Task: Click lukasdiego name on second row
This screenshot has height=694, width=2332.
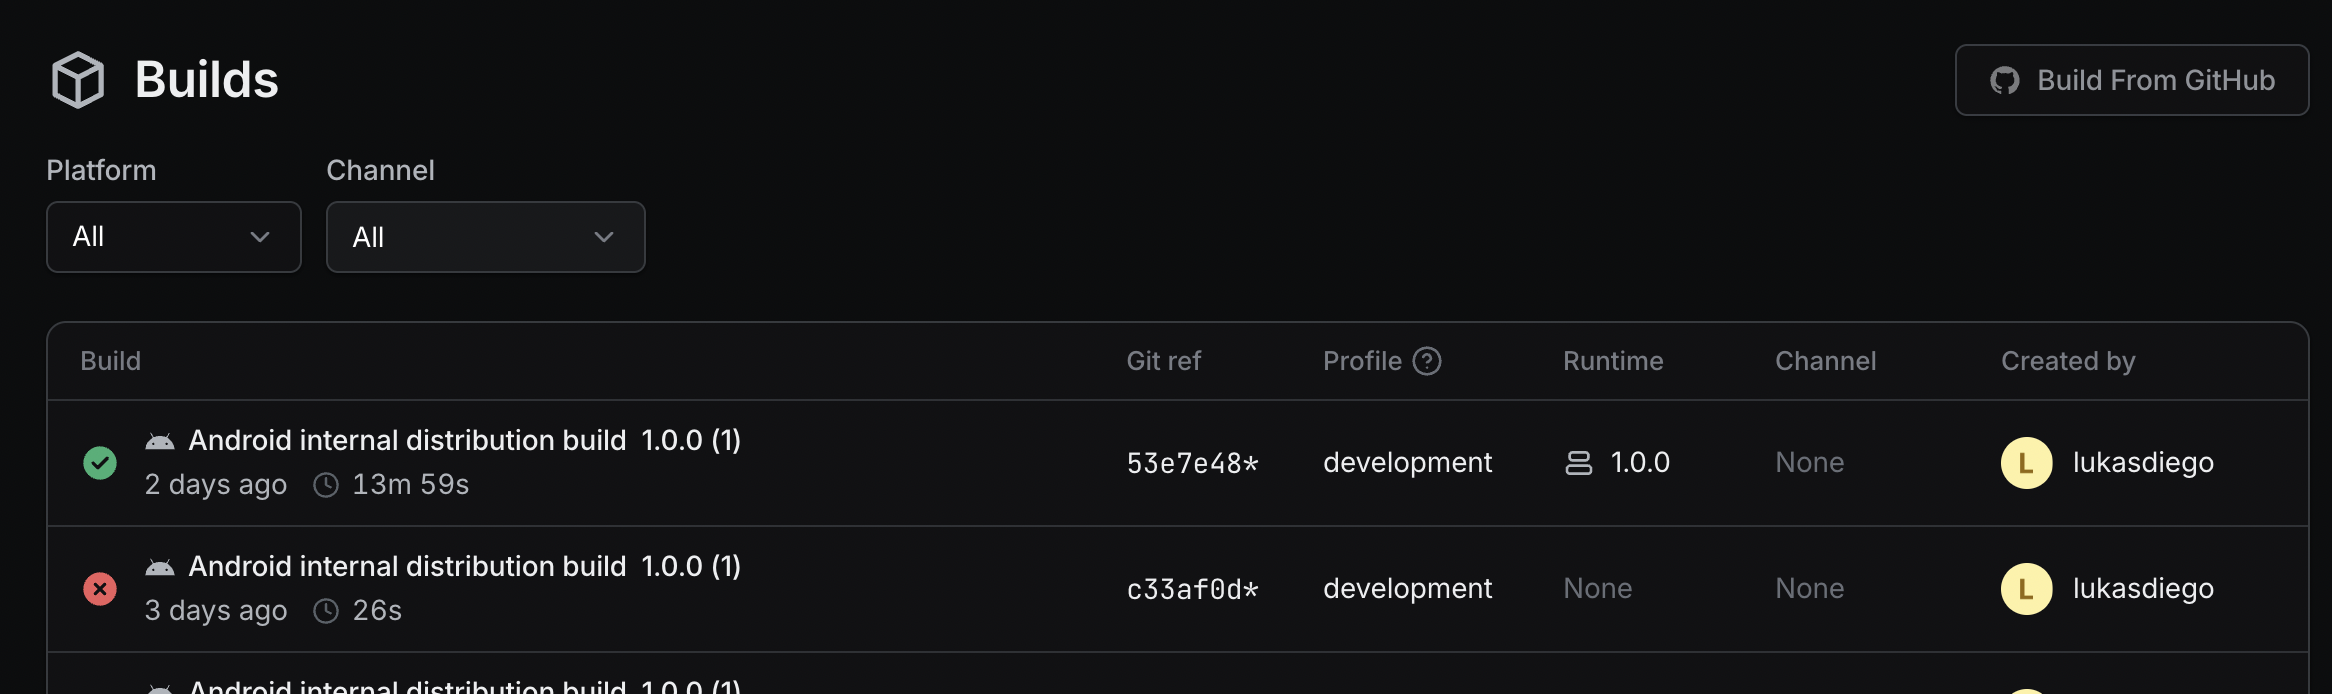Action: (x=2143, y=588)
